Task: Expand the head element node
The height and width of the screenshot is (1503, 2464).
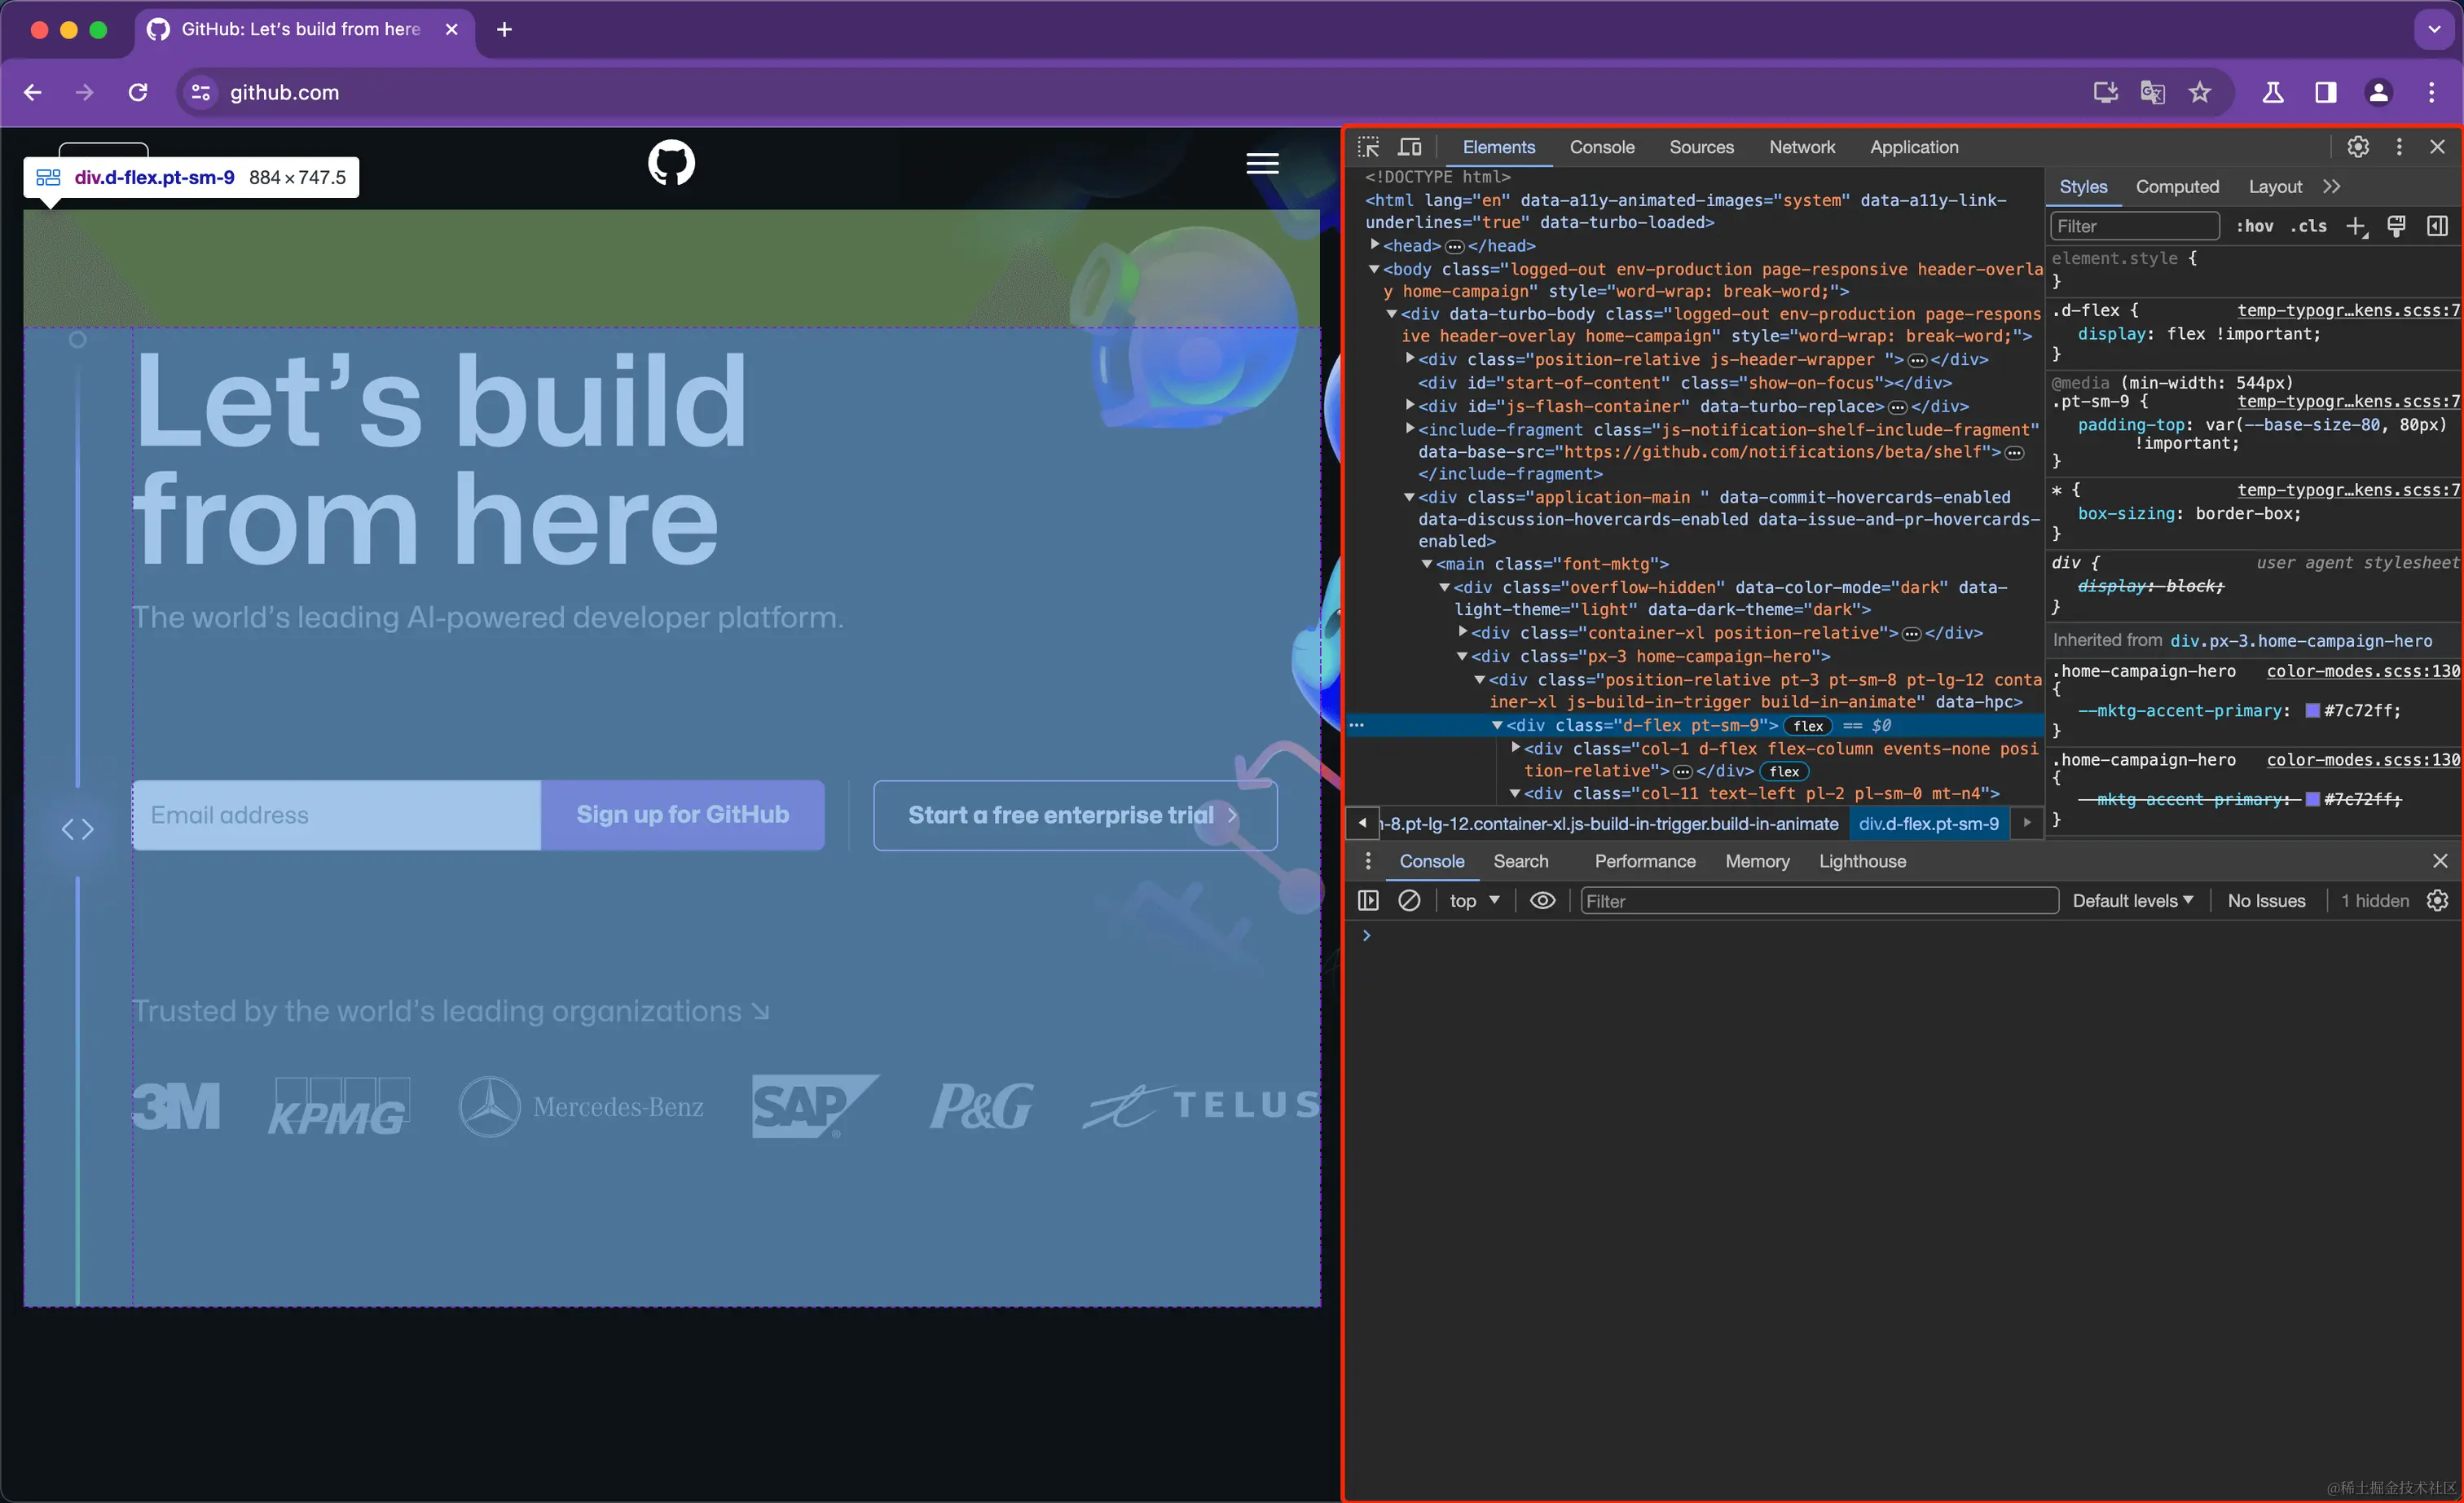Action: click(1375, 245)
